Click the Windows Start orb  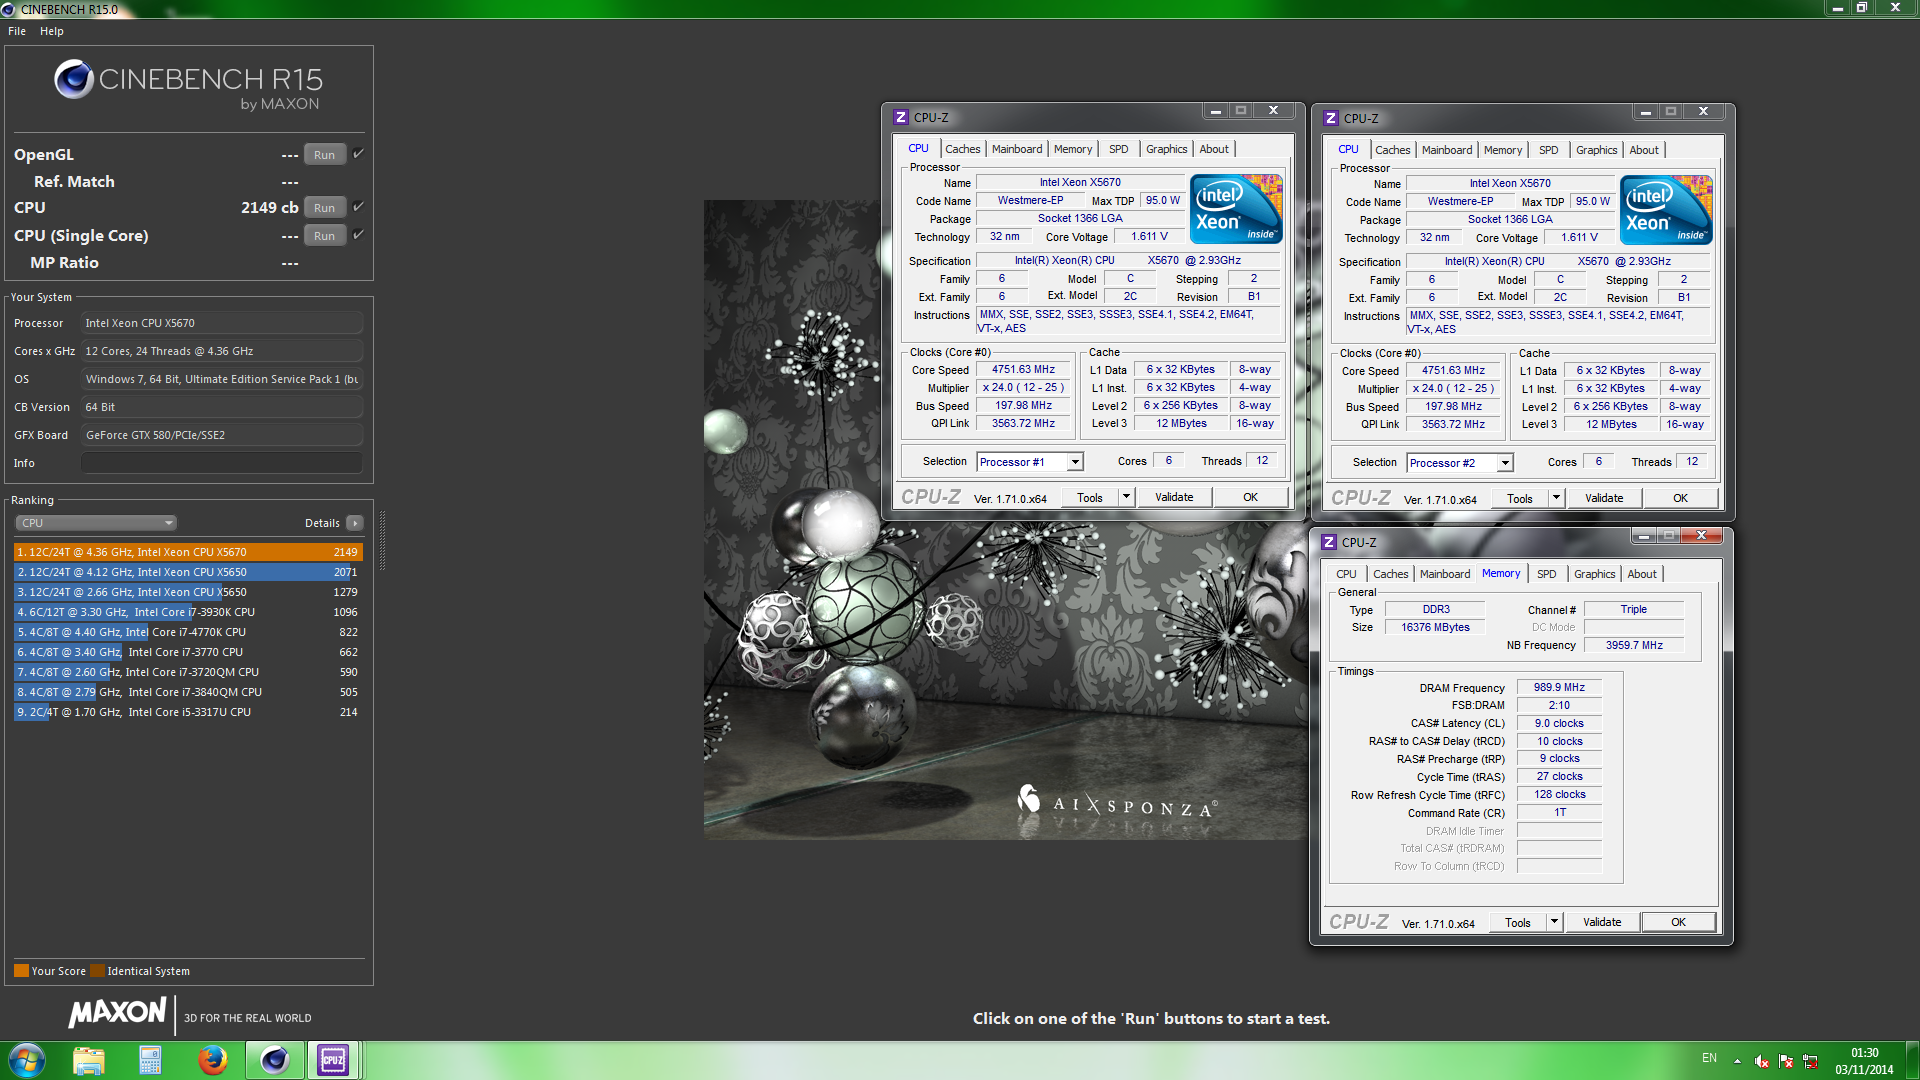(x=27, y=1060)
